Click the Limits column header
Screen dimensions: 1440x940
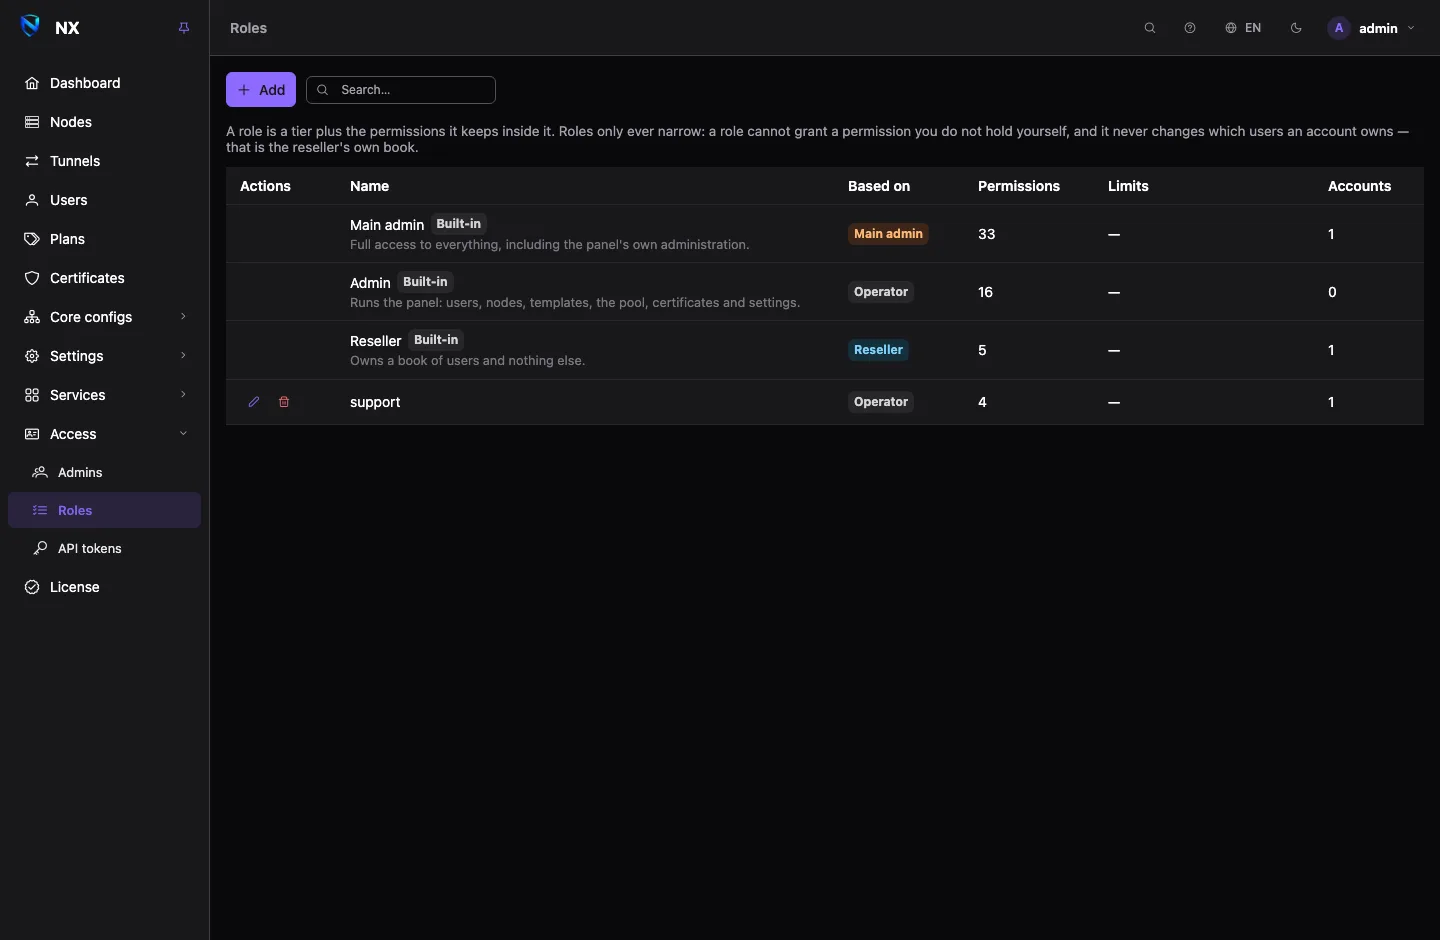pyautogui.click(x=1128, y=186)
